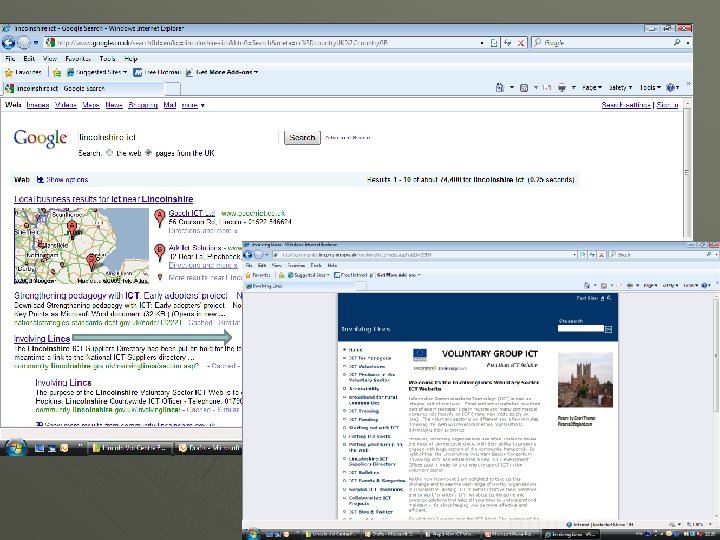Image resolution: width=720 pixels, height=540 pixels.
Task: Click site search input on Involving Lincs page
Action: coord(581,329)
